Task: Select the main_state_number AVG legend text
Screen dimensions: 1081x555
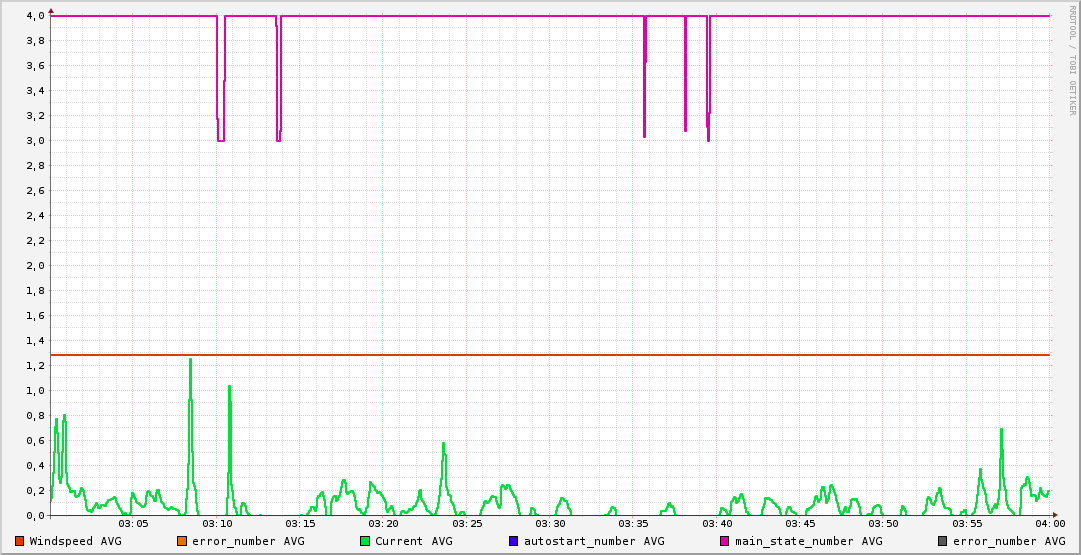Action: pyautogui.click(x=808, y=541)
